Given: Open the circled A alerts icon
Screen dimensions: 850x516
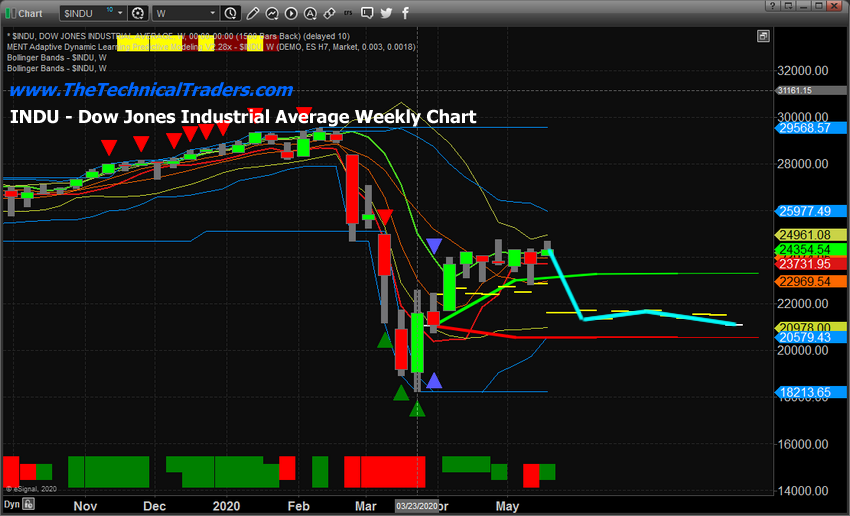Looking at the screenshot, I should (x=310, y=13).
